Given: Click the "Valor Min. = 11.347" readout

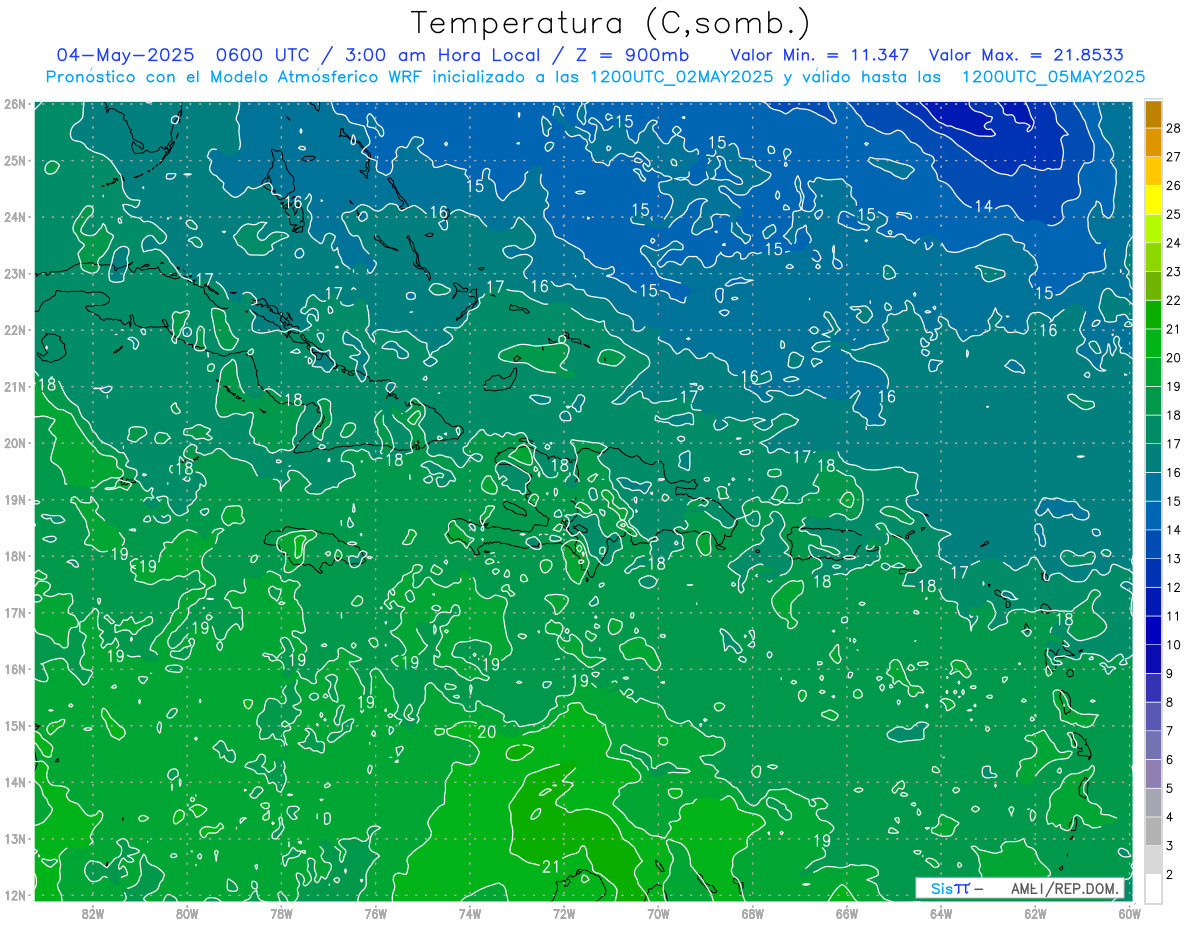Looking at the screenshot, I should coord(819,55).
